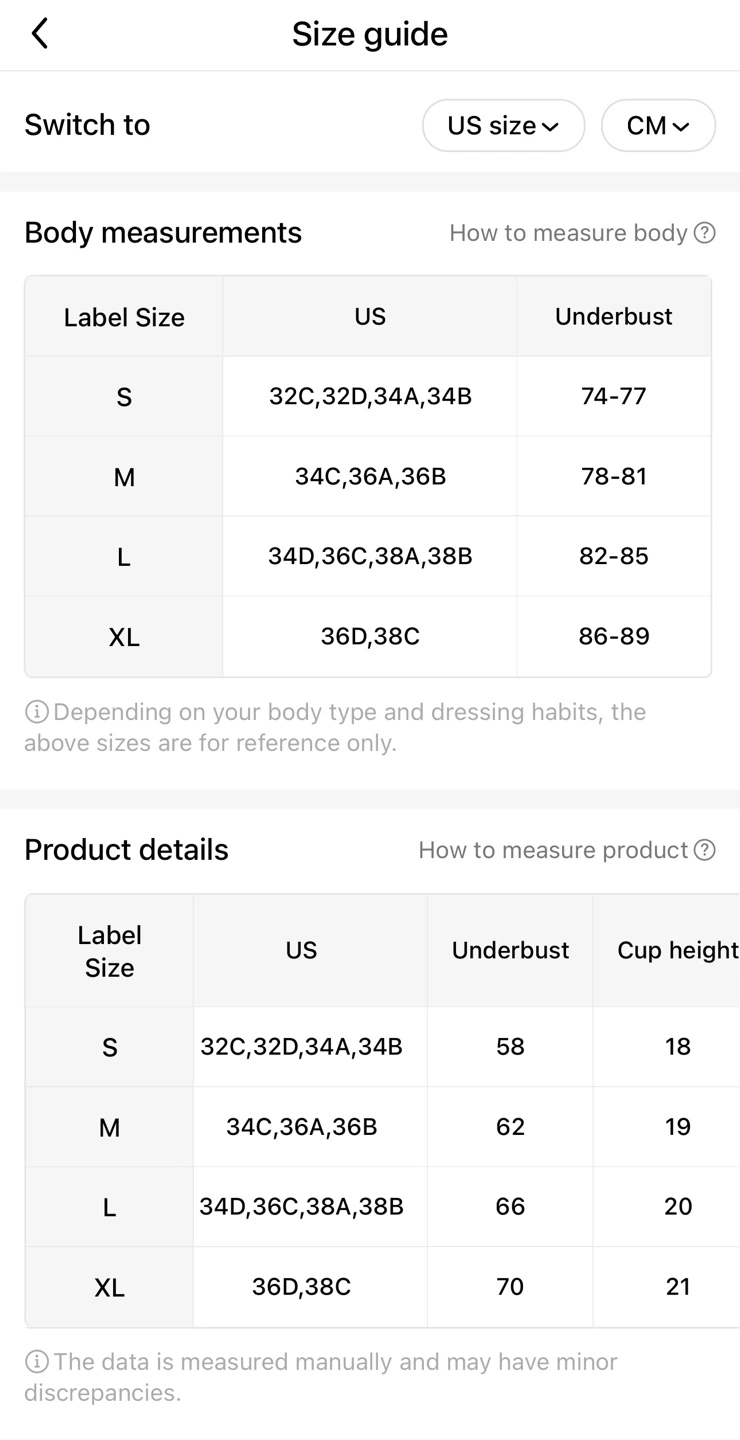The image size is (740, 1440).
Task: Tap the info icon before manual measurement note
Action: (36, 1362)
